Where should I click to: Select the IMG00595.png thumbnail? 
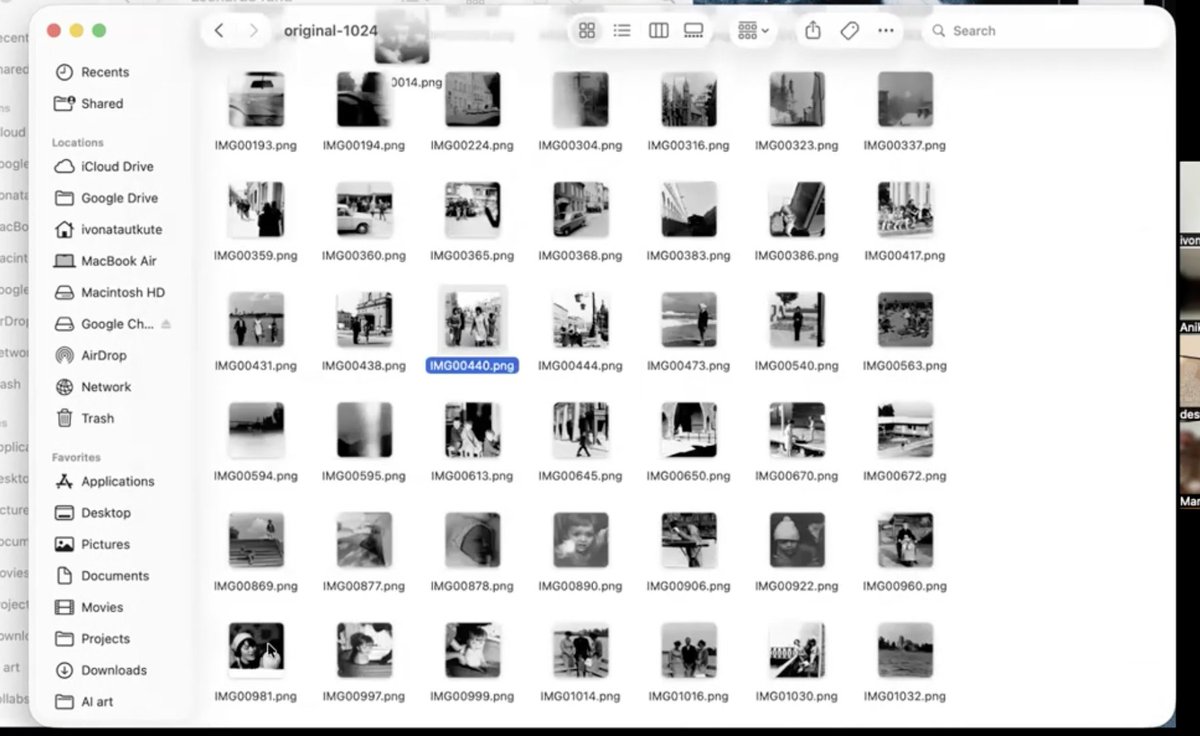click(364, 430)
